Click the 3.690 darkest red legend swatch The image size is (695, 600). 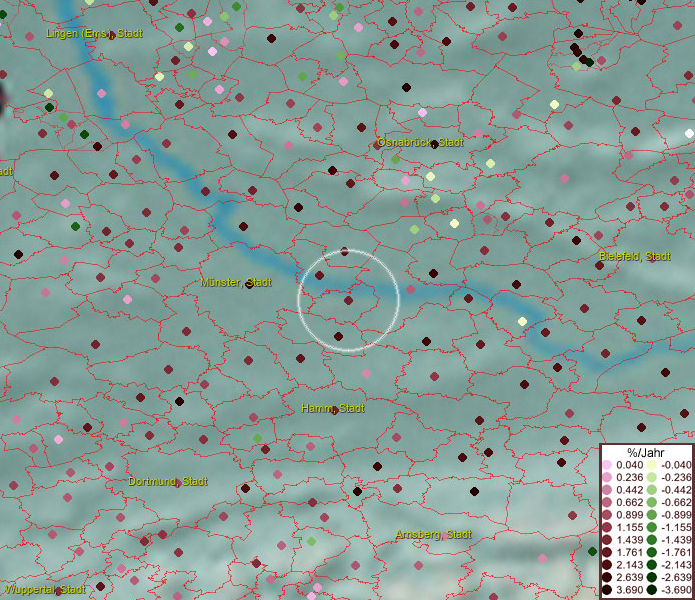point(607,590)
